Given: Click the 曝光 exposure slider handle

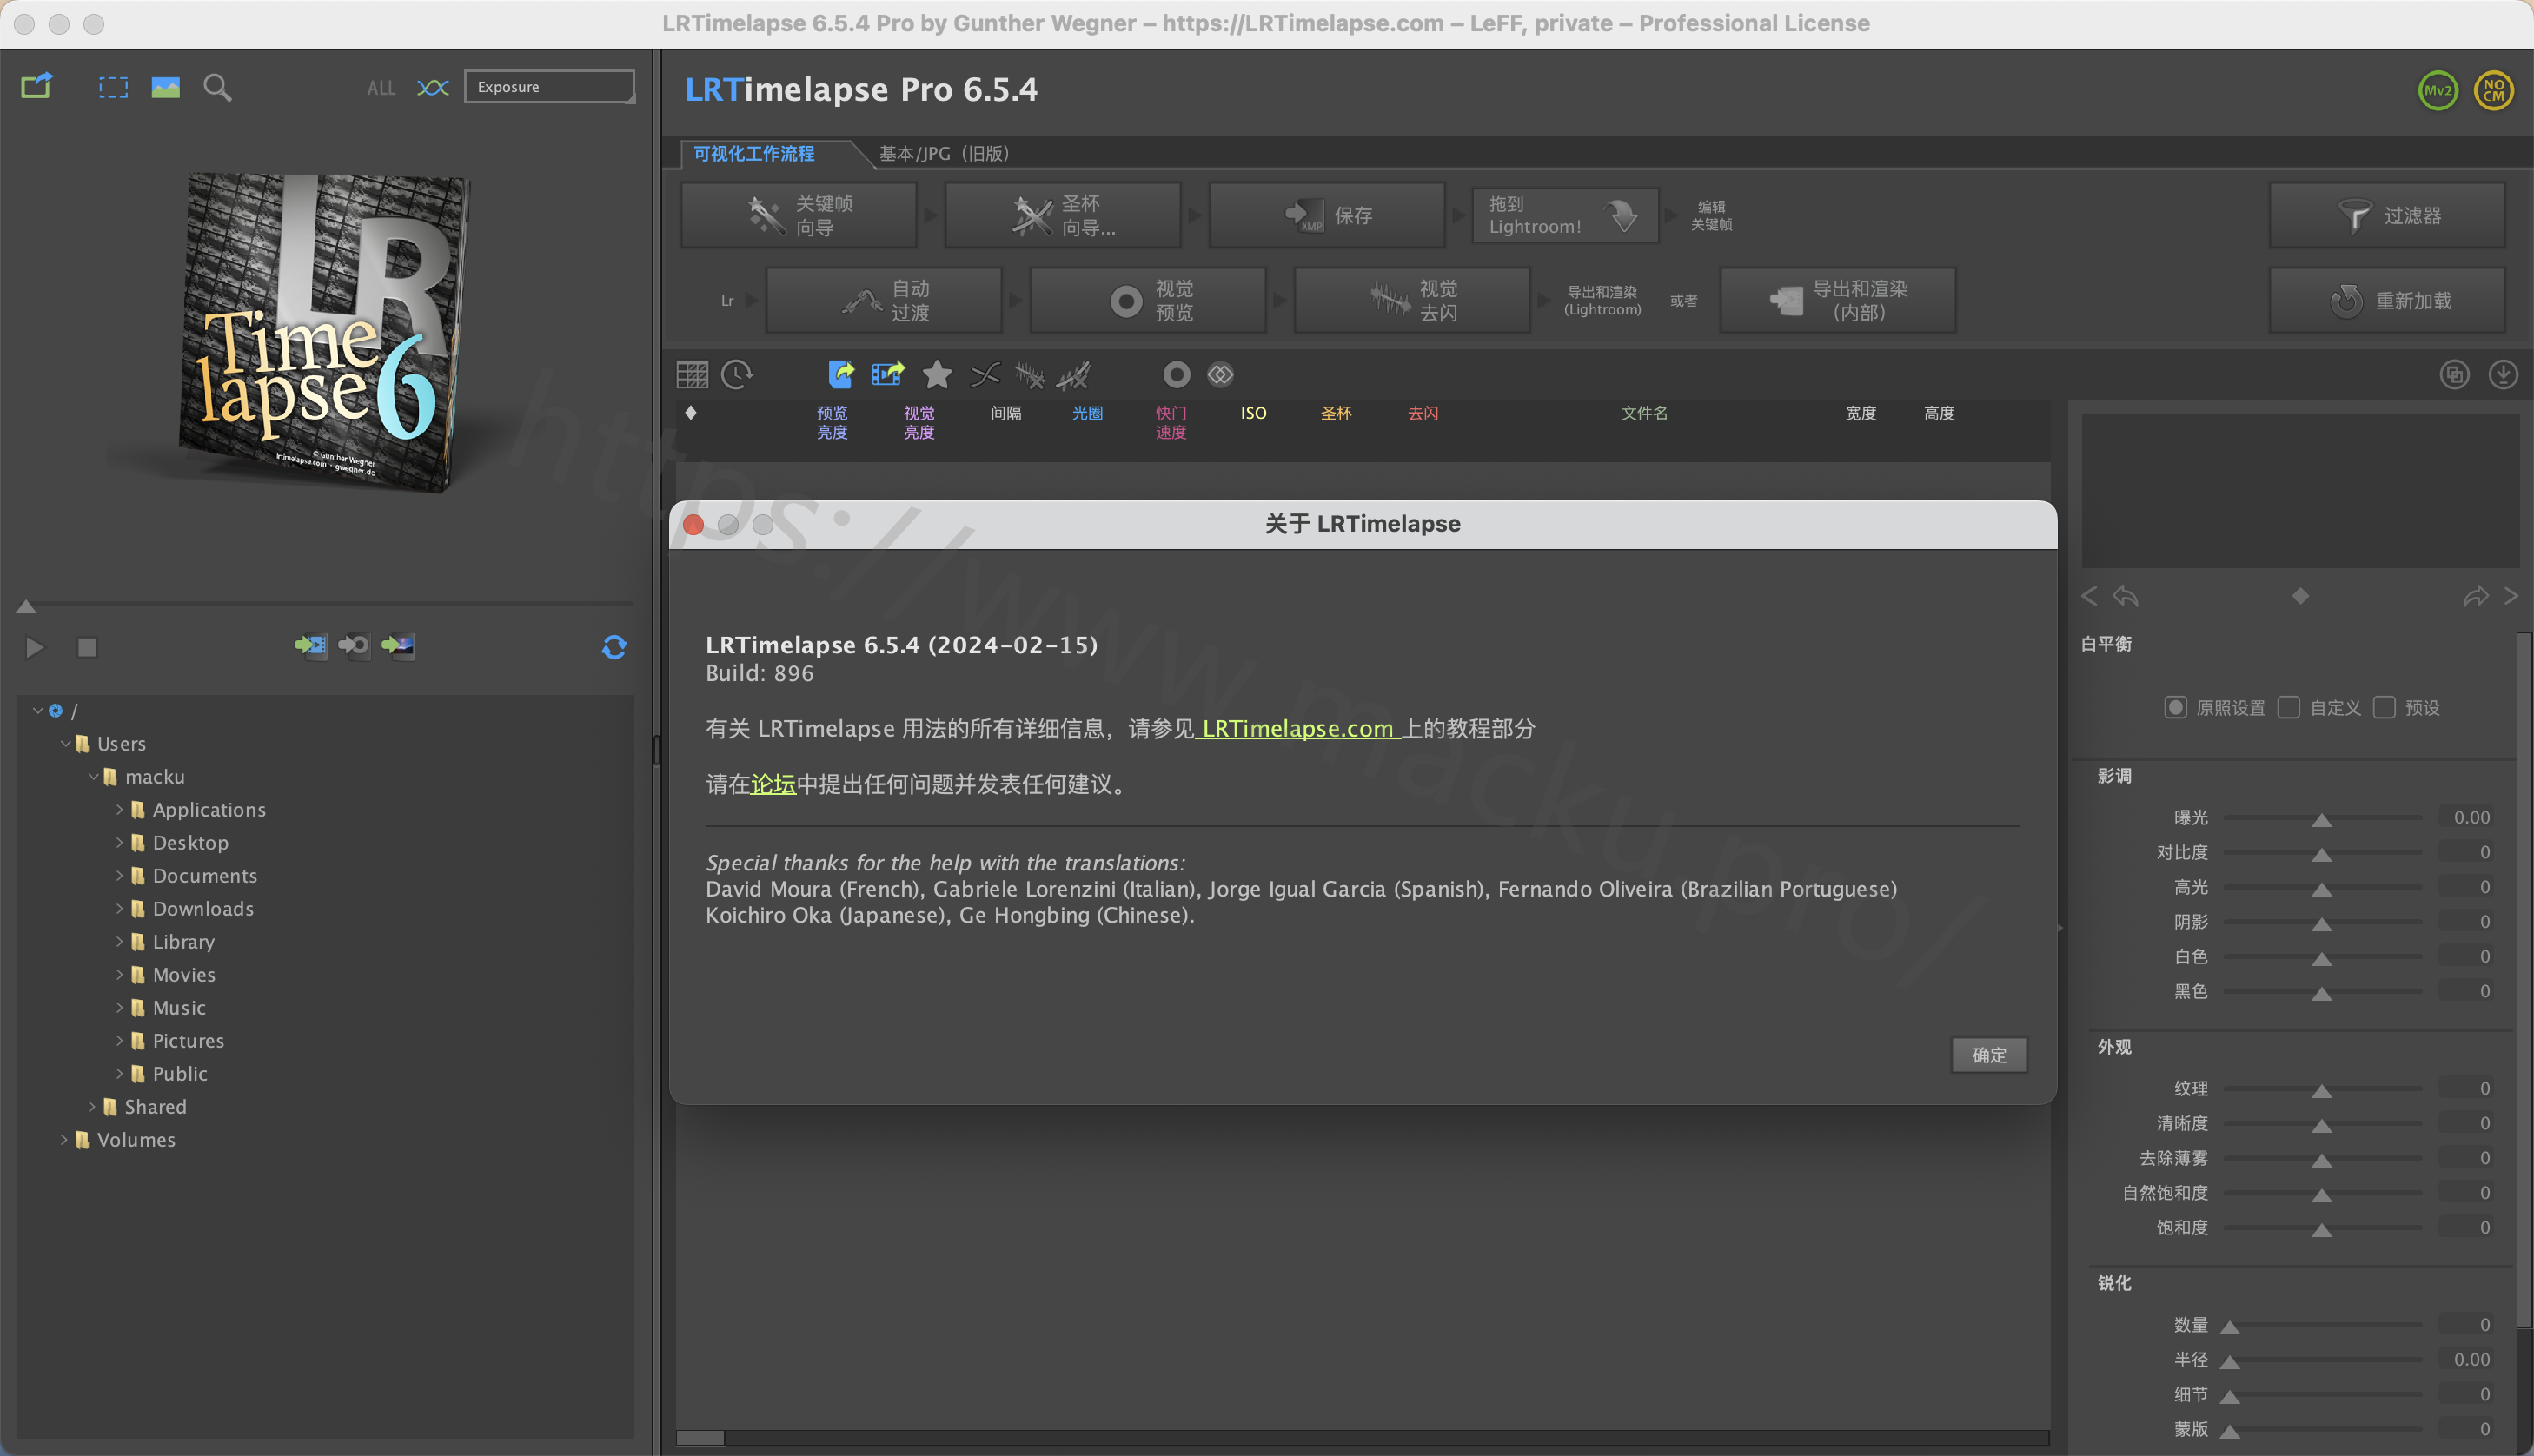Looking at the screenshot, I should pos(2321,819).
